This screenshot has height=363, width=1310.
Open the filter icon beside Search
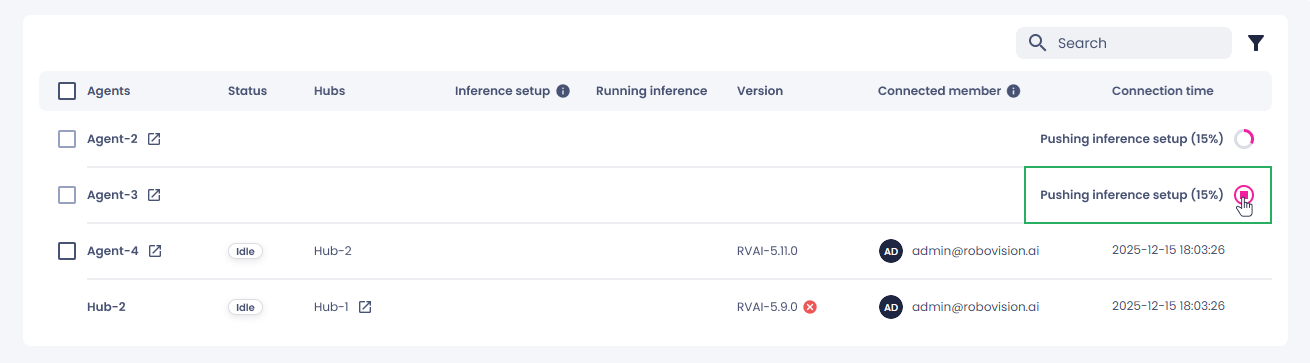coord(1256,43)
